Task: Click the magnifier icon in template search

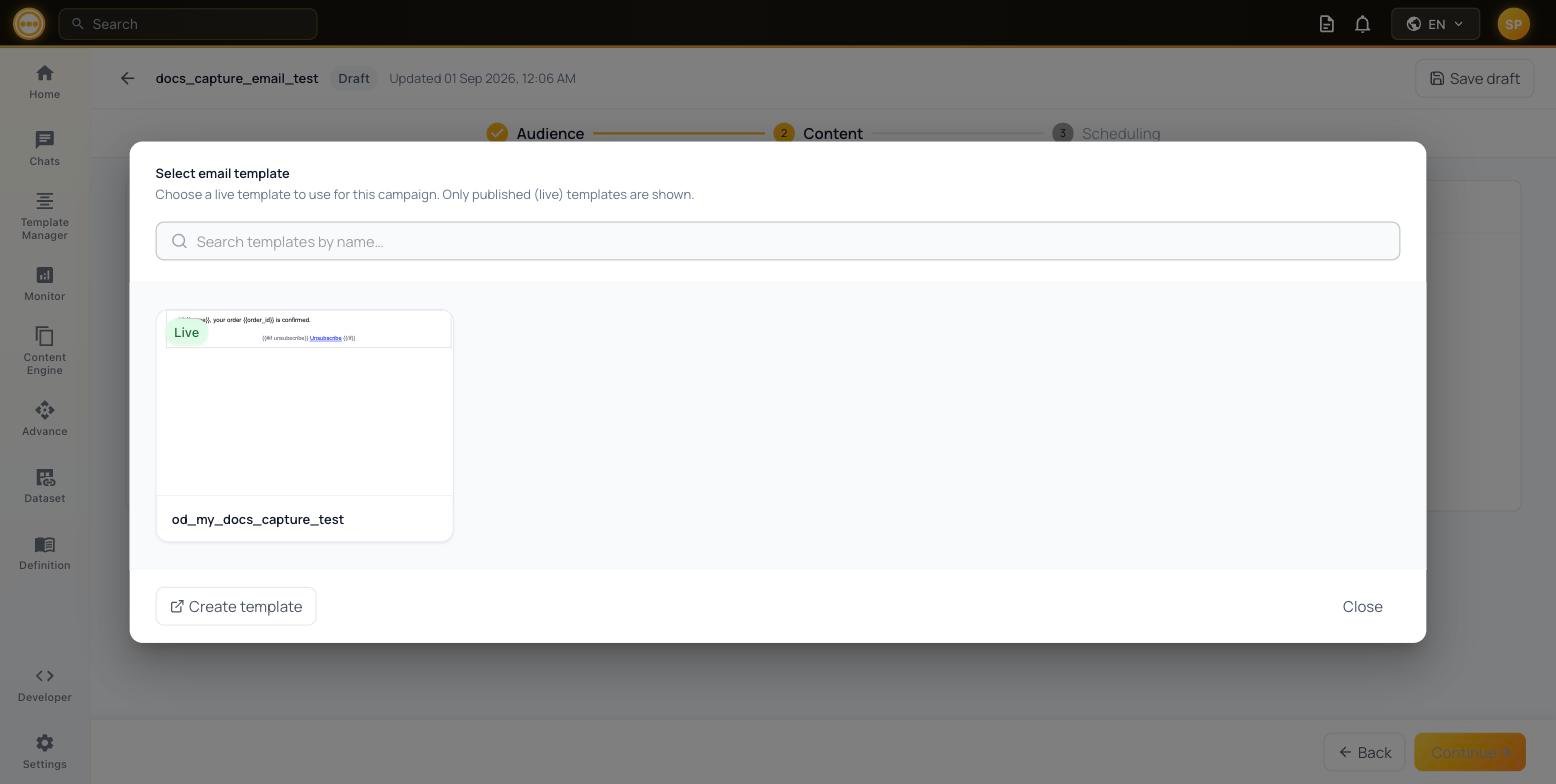Action: pyautogui.click(x=180, y=241)
